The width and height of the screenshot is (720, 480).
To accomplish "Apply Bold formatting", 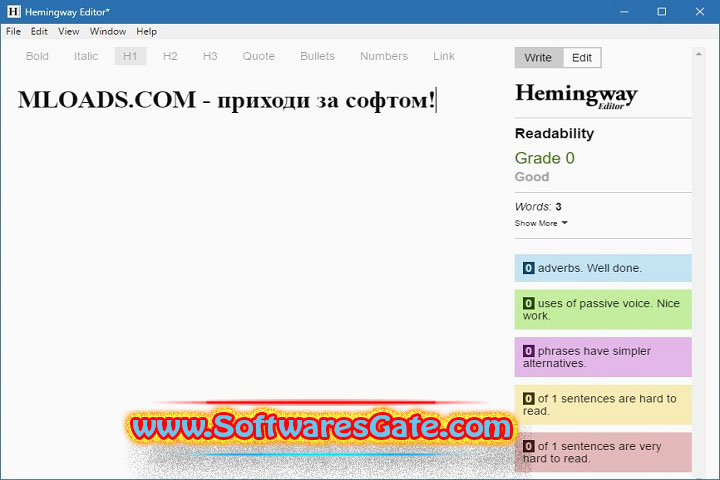I will (x=37, y=56).
